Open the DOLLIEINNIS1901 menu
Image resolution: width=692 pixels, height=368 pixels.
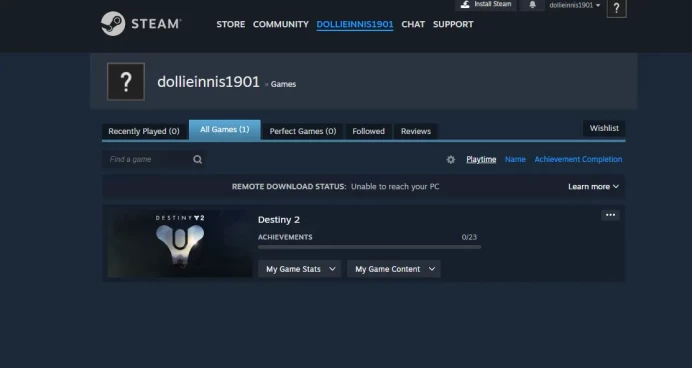[x=355, y=24]
